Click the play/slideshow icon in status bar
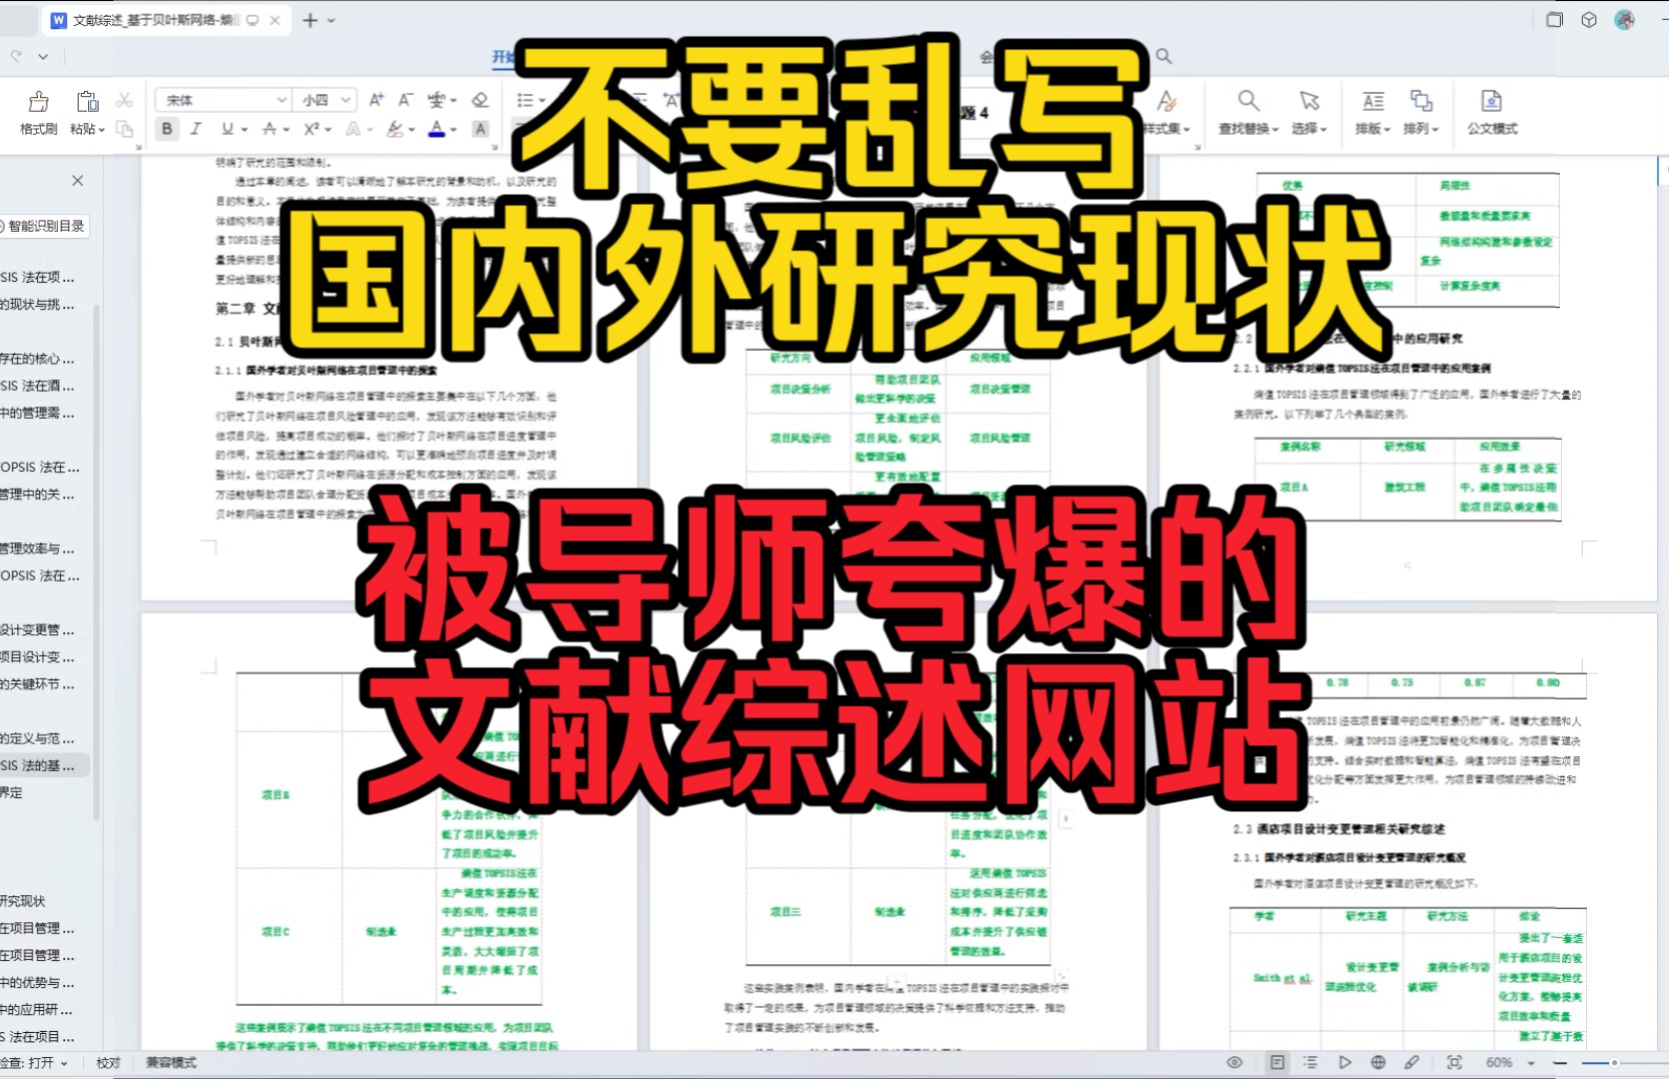The image size is (1669, 1079). [1344, 1062]
